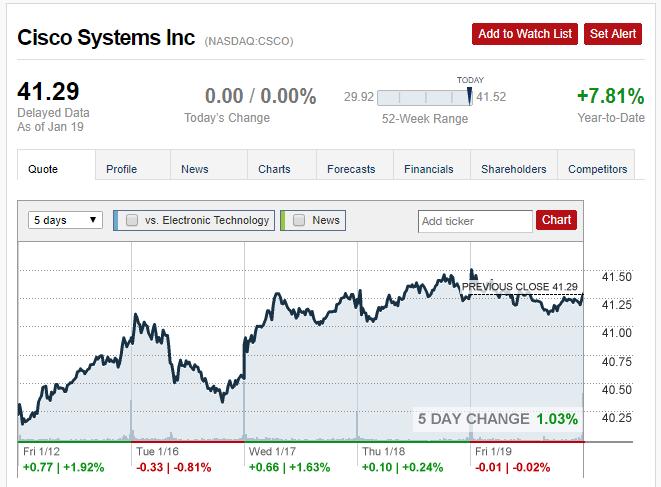Expand the 5 days period dropdown

65,220
